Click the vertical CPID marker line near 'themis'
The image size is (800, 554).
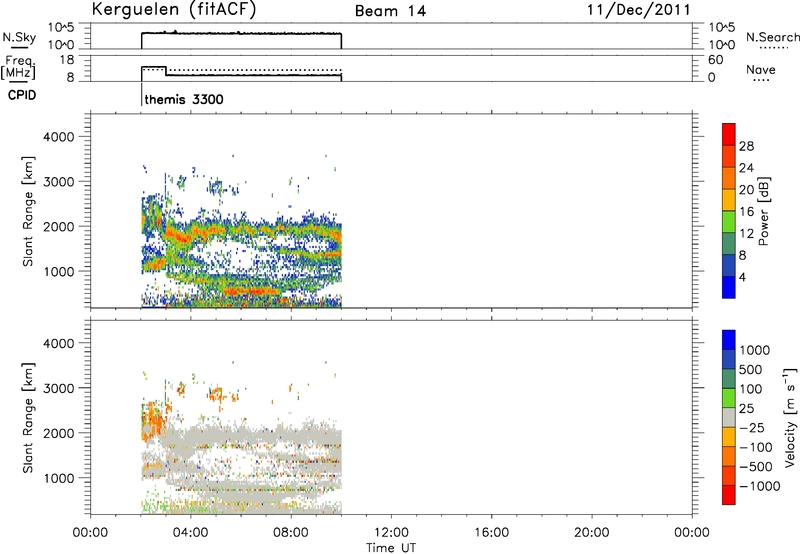pos(141,95)
